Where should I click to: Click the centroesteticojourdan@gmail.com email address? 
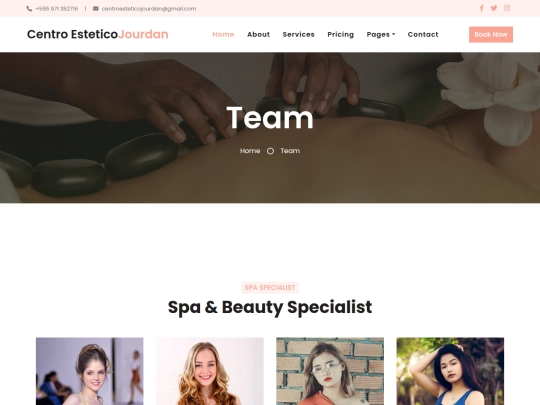149,9
